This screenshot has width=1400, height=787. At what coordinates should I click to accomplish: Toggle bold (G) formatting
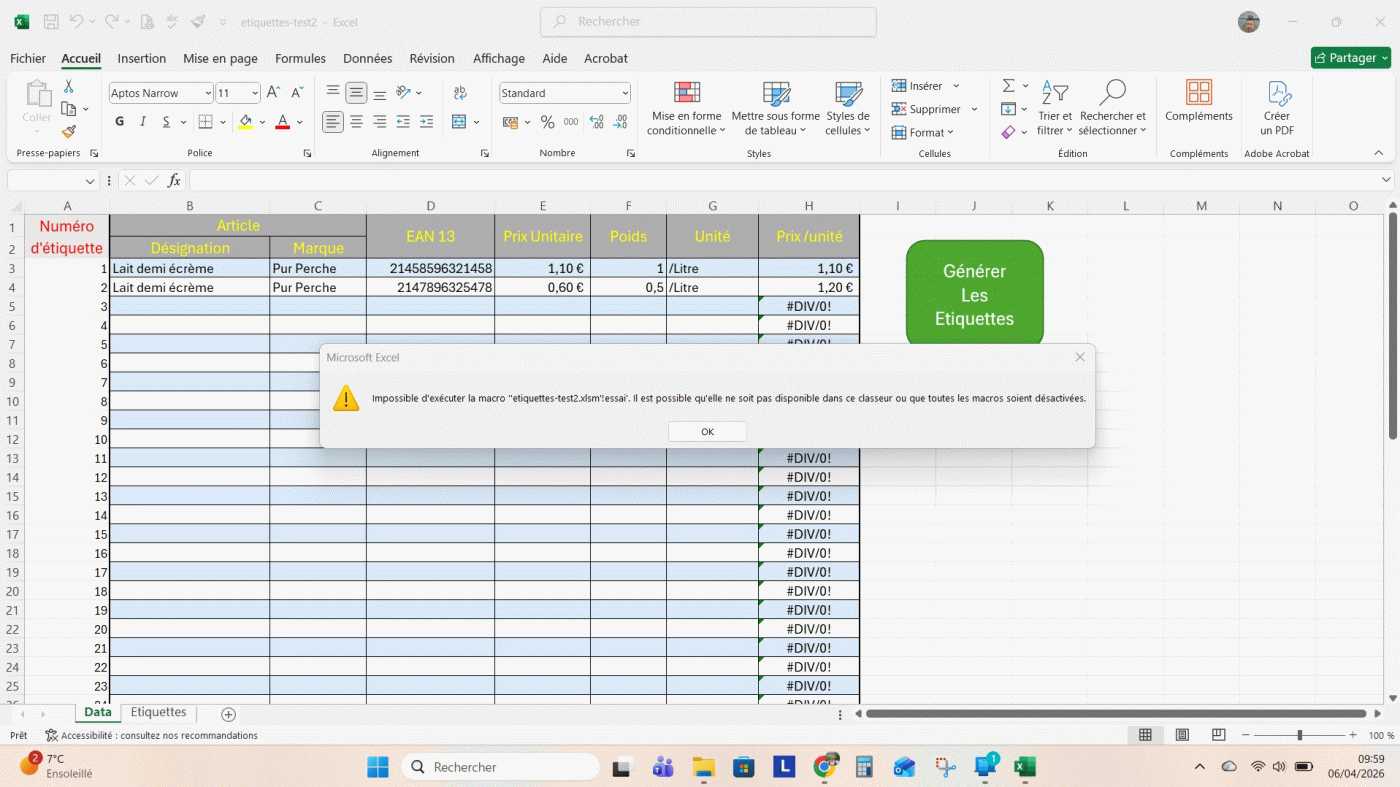pyautogui.click(x=120, y=122)
